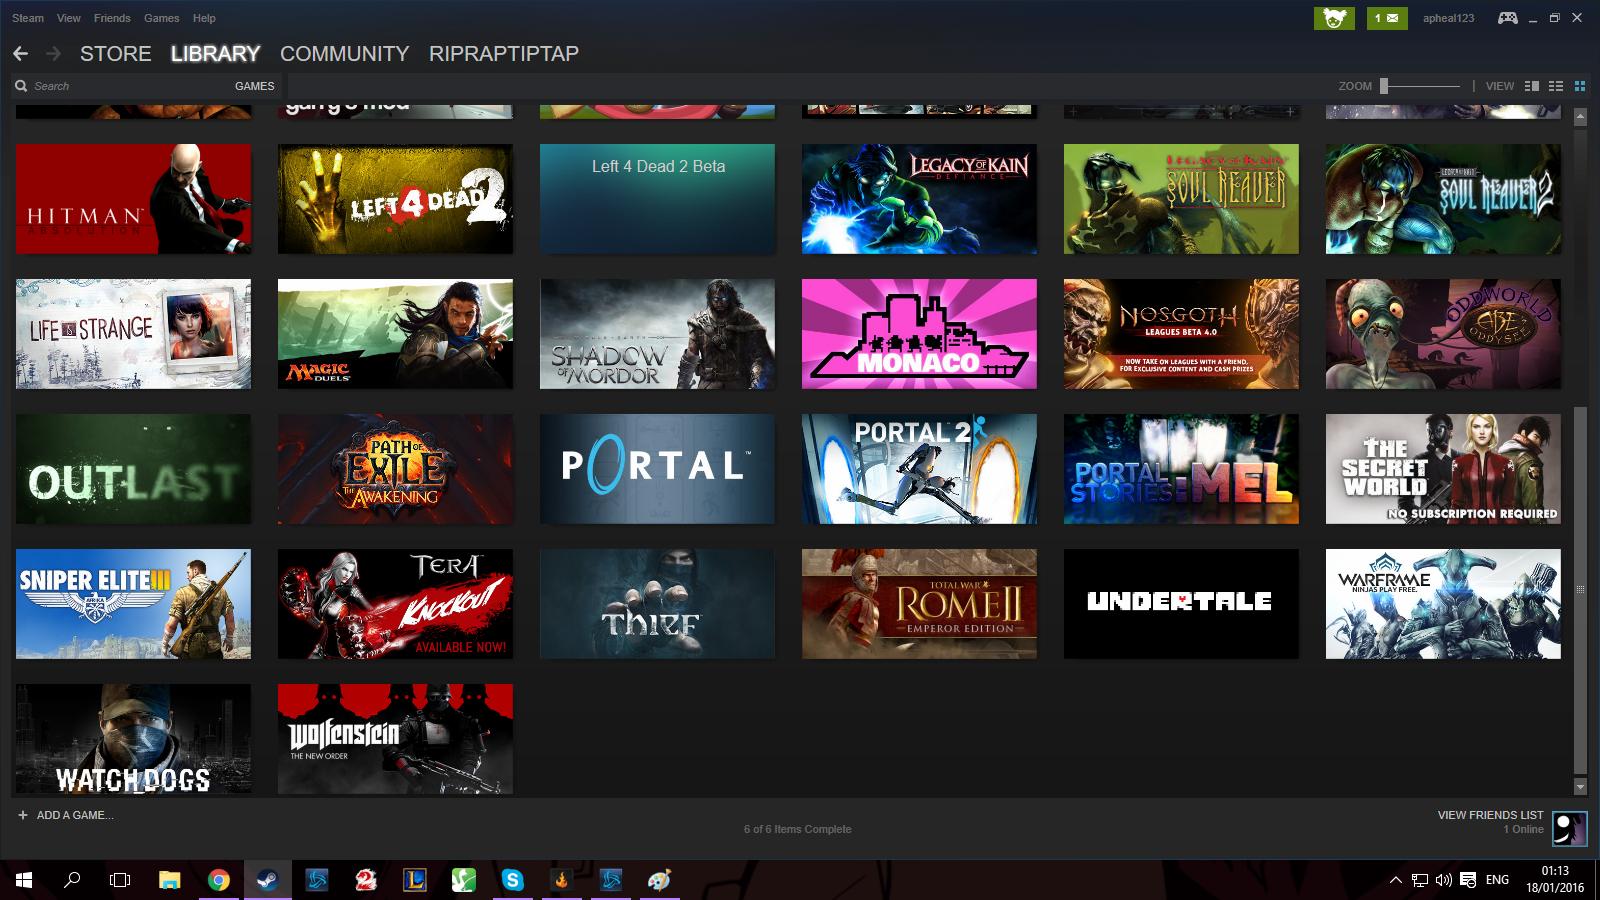Select the Portal 2 tile
Screen dimensions: 1600x900
pyautogui.click(x=919, y=469)
